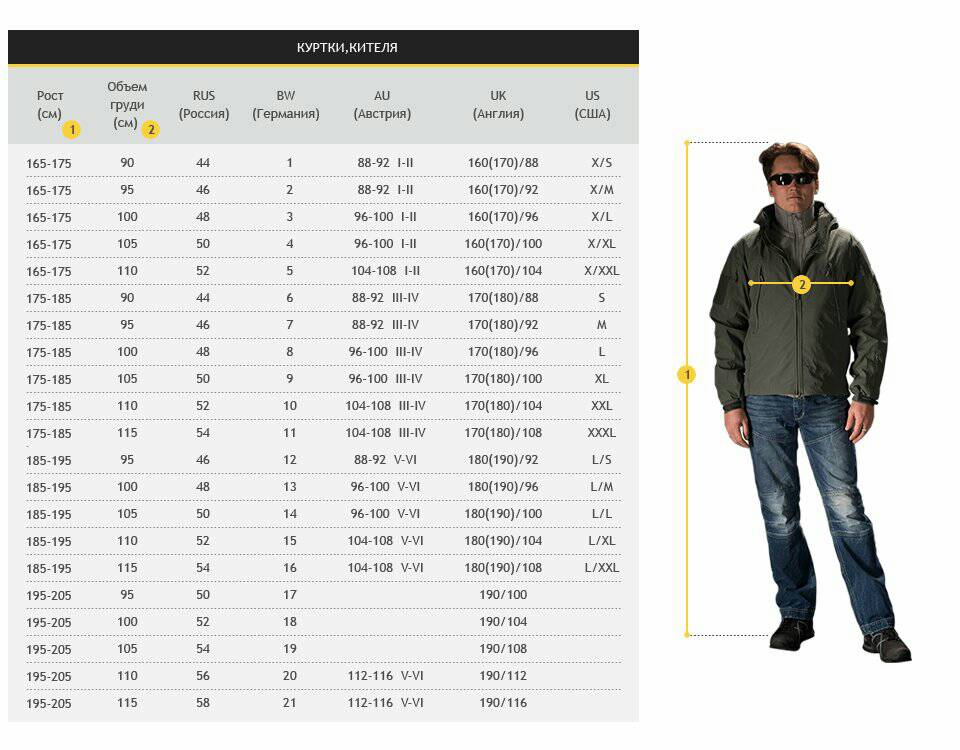Viewport: 960px width, 750px height.
Task: Click US size XXXL
Action: [x=601, y=433]
